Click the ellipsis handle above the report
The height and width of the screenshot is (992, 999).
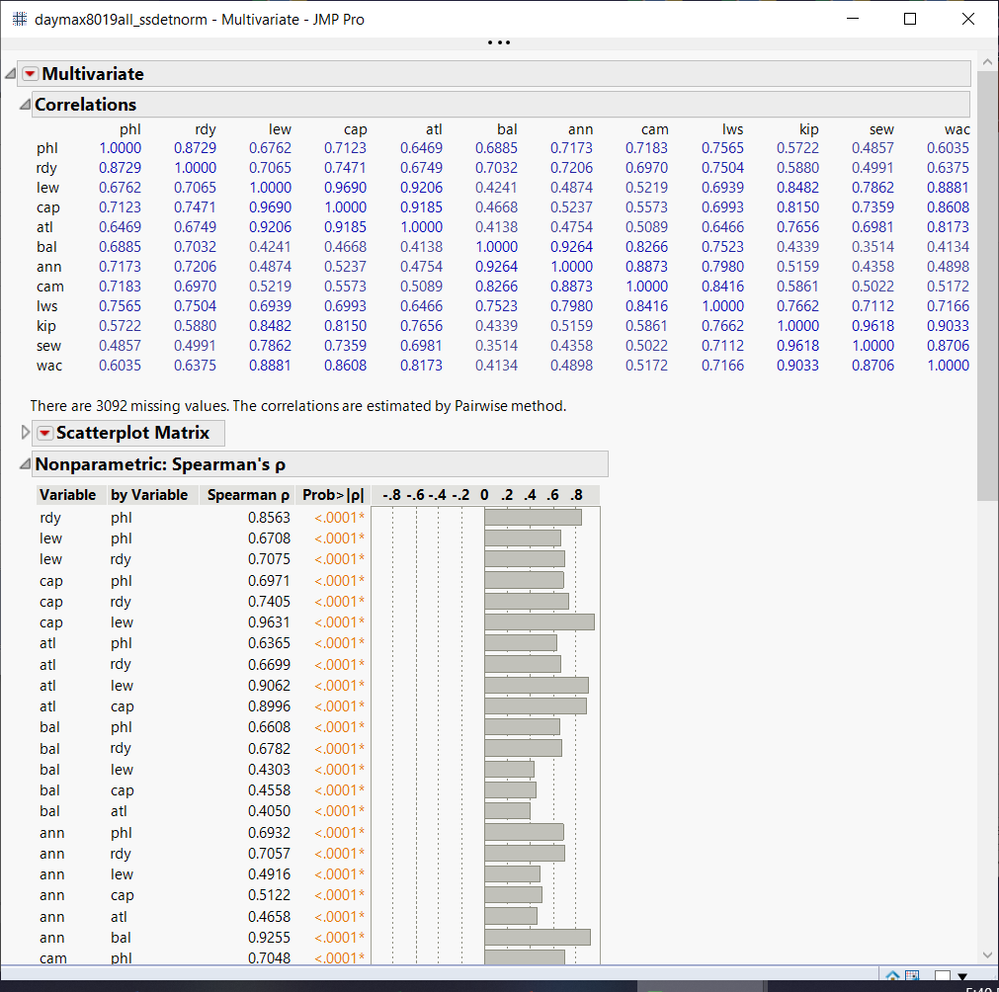click(x=498, y=43)
